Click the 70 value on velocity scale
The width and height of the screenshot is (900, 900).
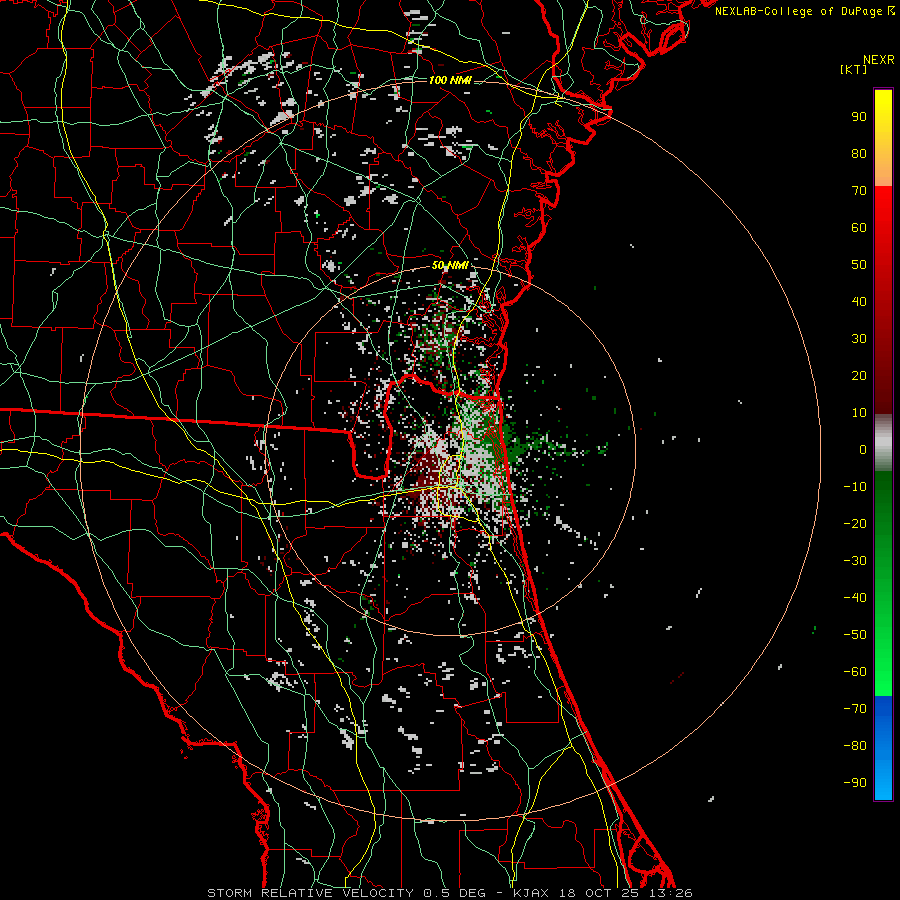coord(859,191)
